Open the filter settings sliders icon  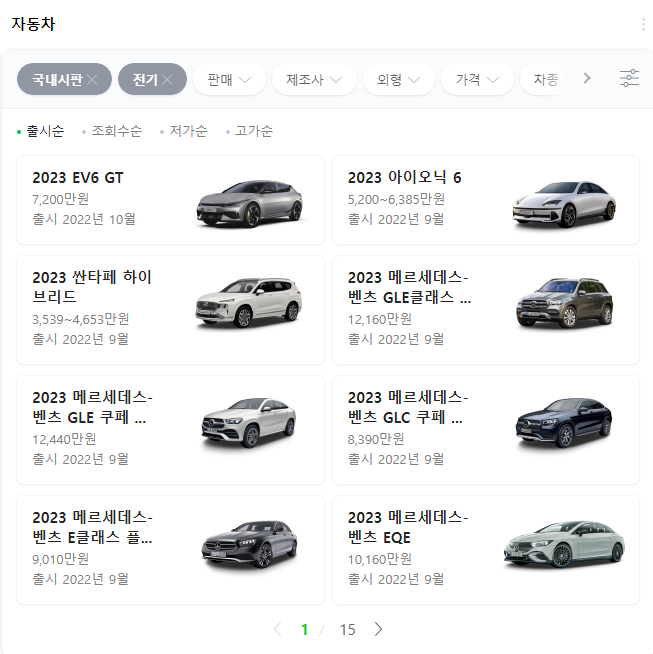[x=629, y=78]
